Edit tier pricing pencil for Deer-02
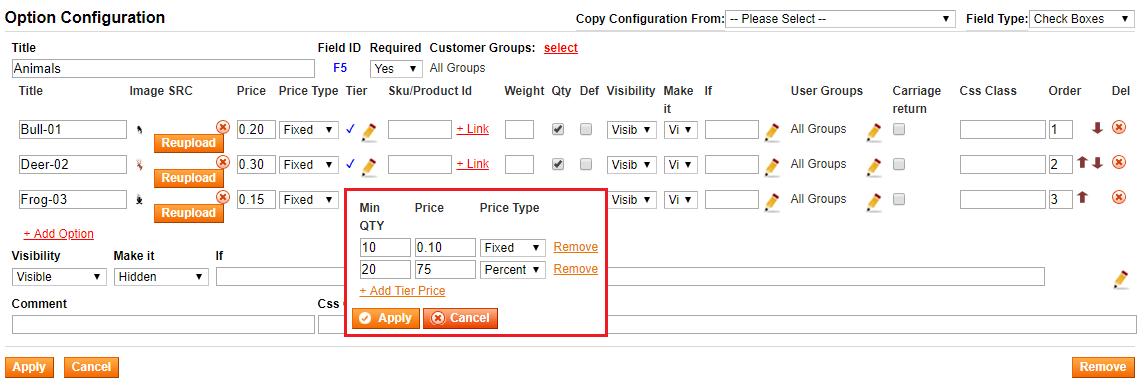The width and height of the screenshot is (1138, 385). tap(369, 166)
